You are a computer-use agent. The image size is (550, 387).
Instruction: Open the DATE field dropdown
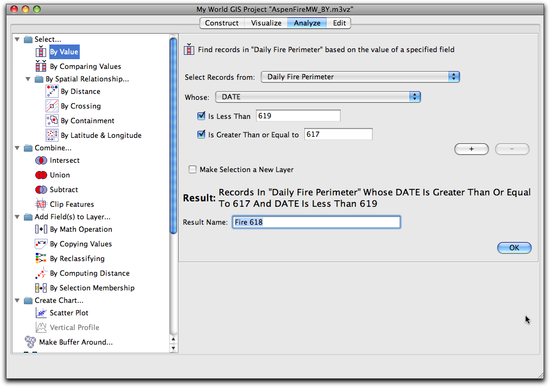pos(318,97)
